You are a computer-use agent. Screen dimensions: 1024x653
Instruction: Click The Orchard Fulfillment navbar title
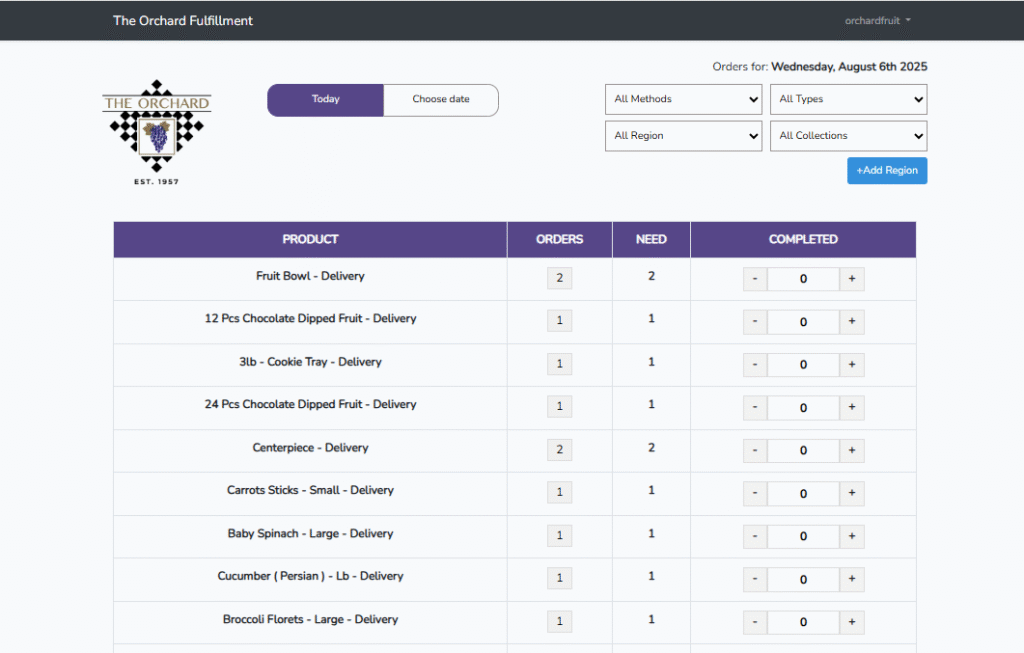(183, 21)
